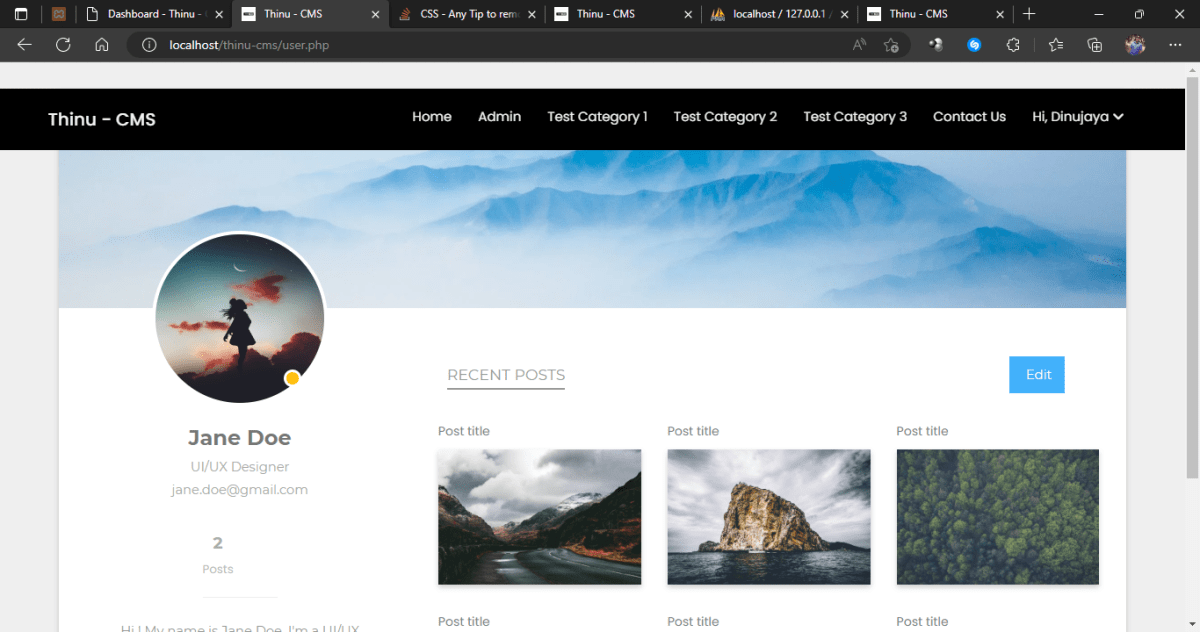Click the scrollbar up arrow
1200x632 pixels.
point(1192,69)
